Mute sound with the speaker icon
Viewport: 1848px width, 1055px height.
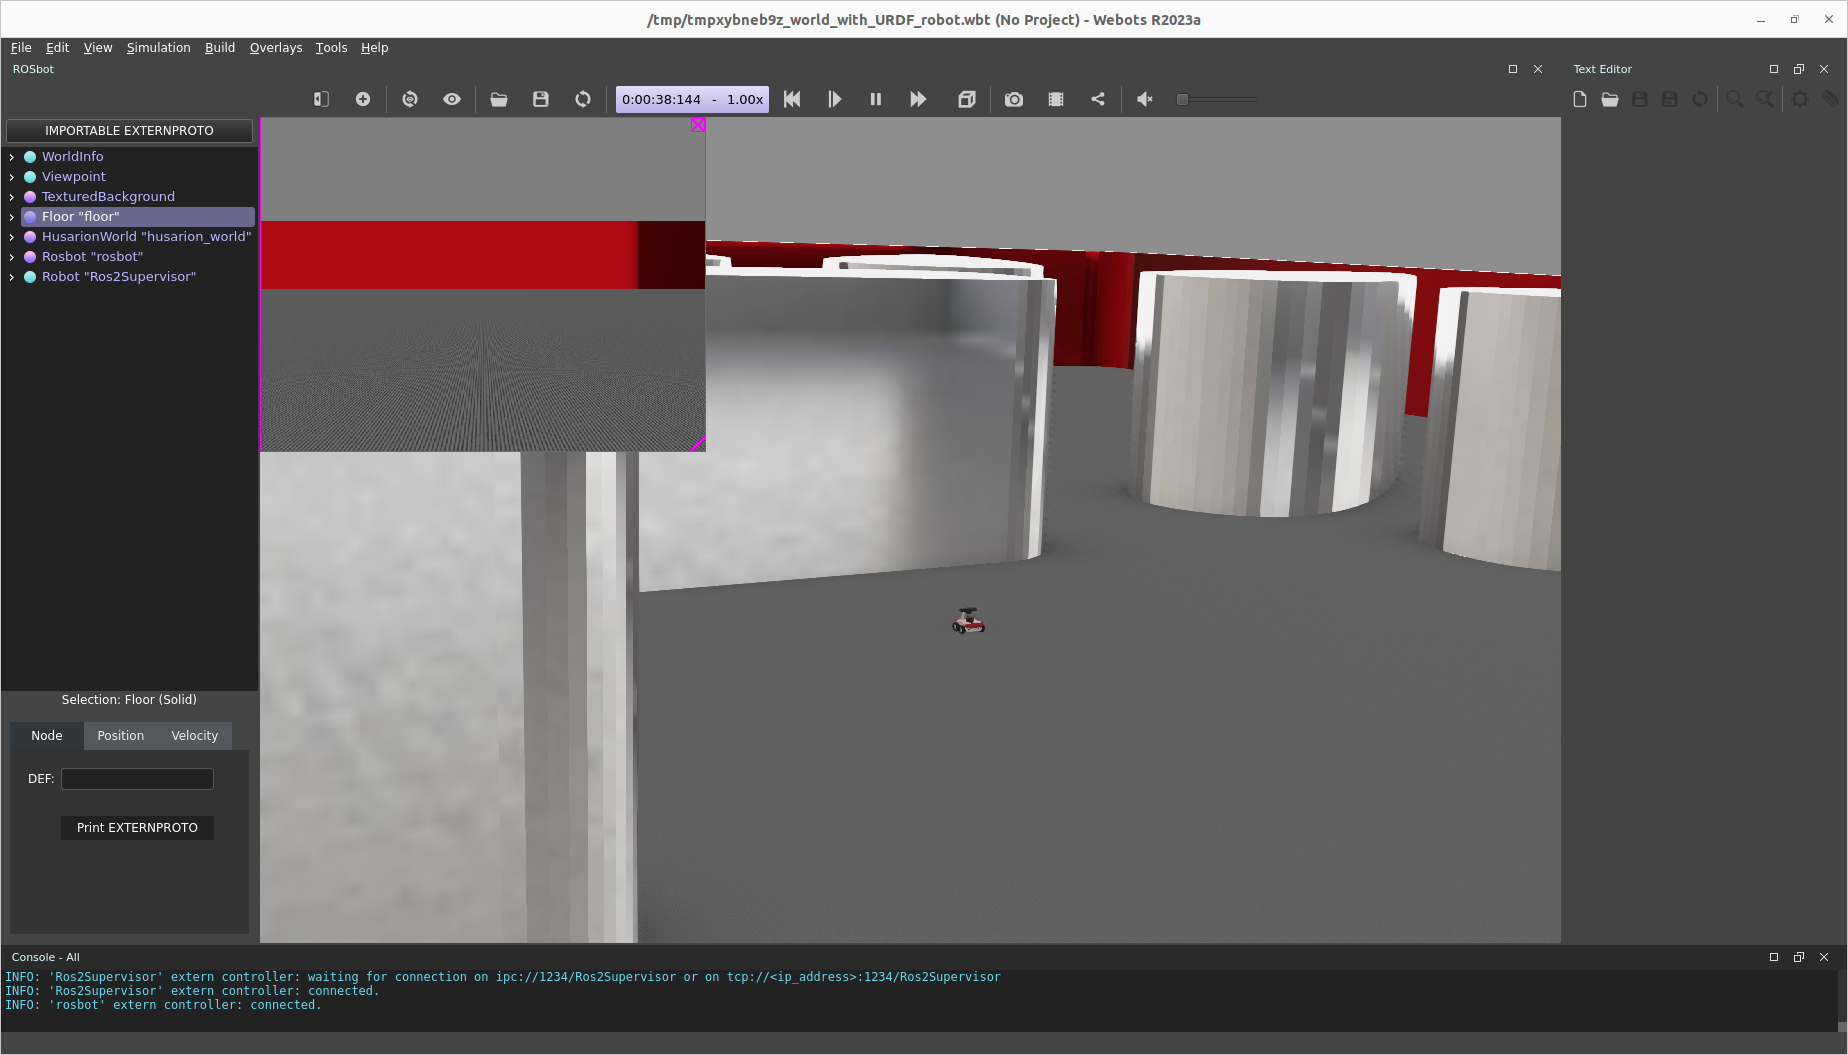tap(1145, 99)
